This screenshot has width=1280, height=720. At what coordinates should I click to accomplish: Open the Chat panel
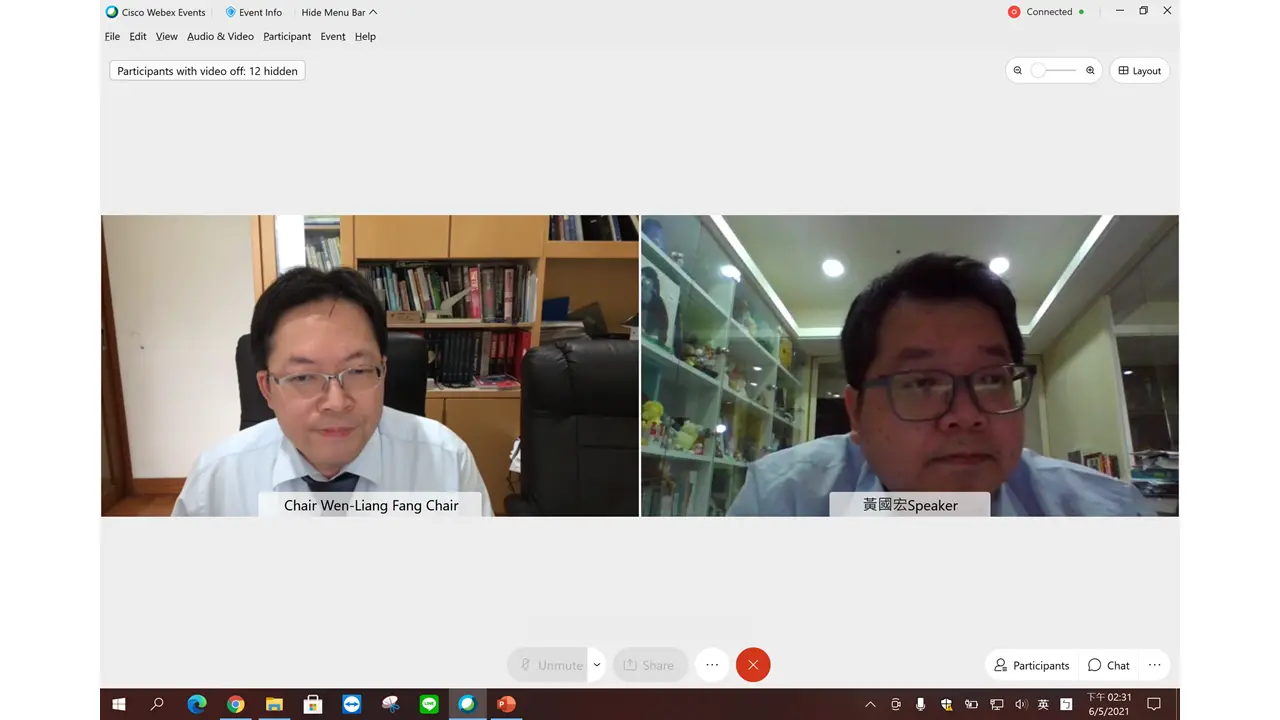click(x=1109, y=665)
